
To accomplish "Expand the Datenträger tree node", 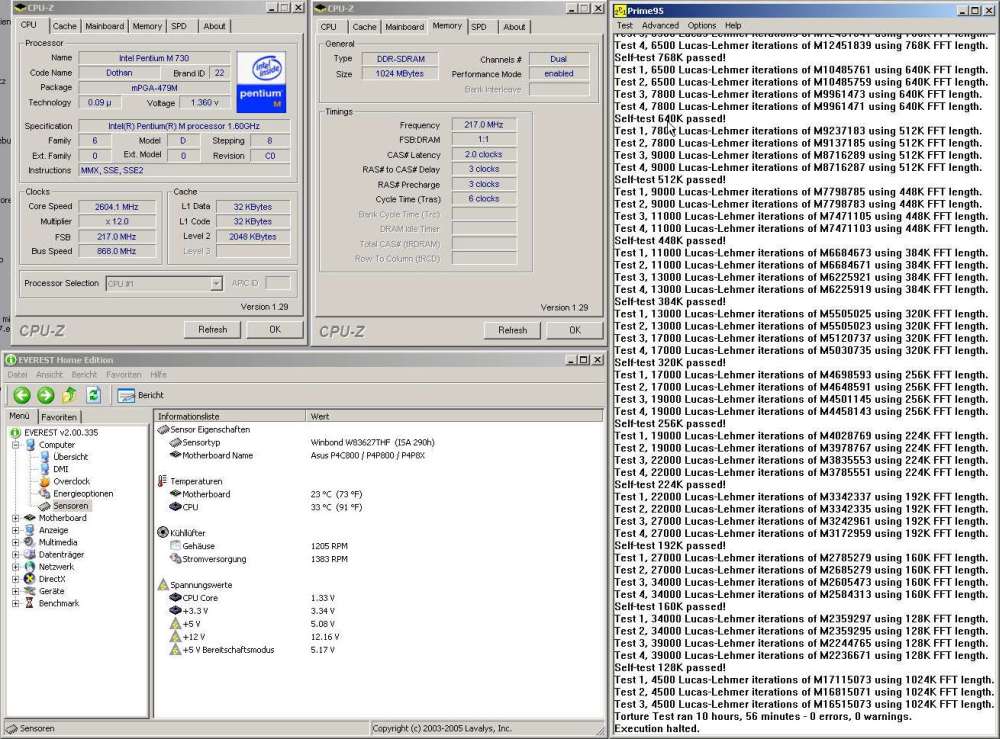I will click(15, 555).
